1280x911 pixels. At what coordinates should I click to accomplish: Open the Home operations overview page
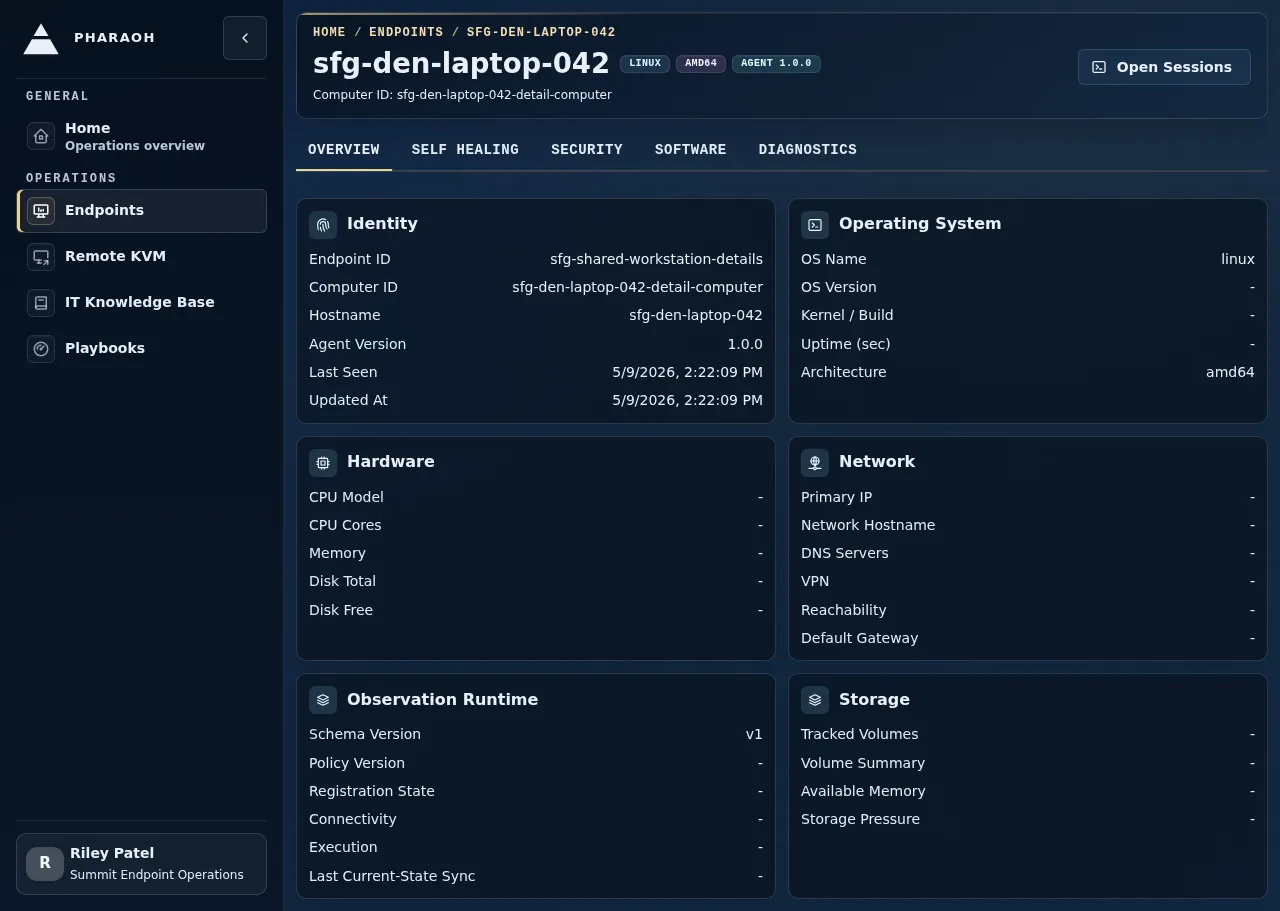[x=142, y=136]
